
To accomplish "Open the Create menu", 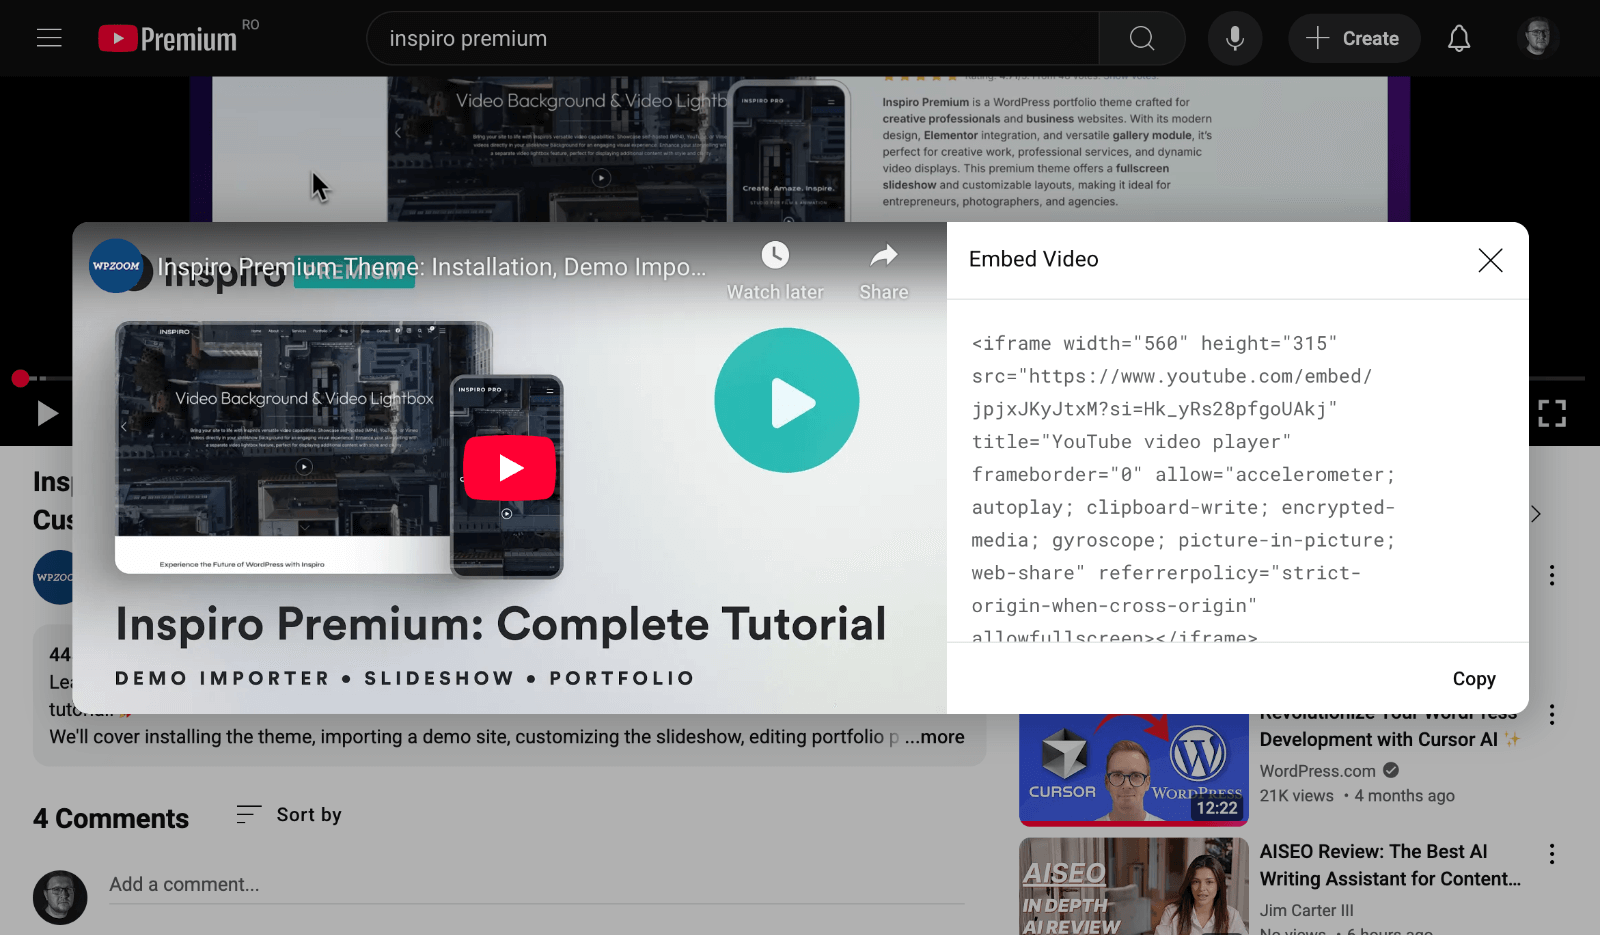I will tap(1354, 38).
